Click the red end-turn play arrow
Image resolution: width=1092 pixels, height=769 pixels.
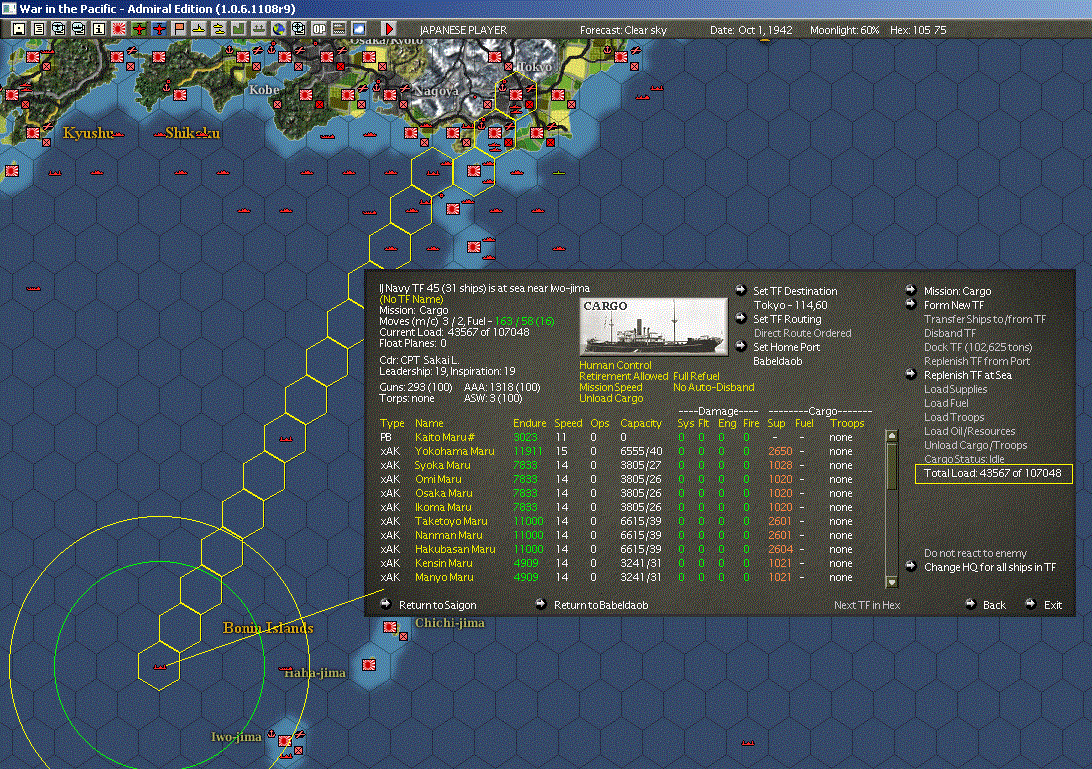[389, 29]
